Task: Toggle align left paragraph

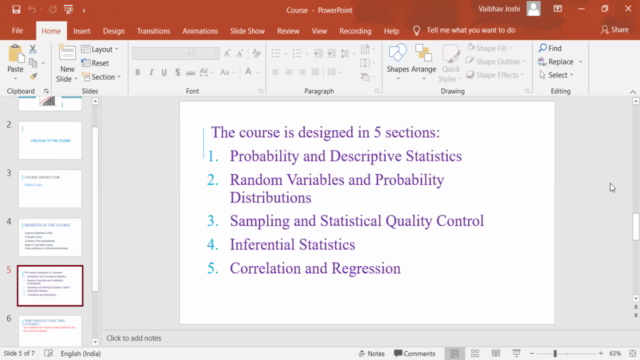Action: tap(276, 72)
